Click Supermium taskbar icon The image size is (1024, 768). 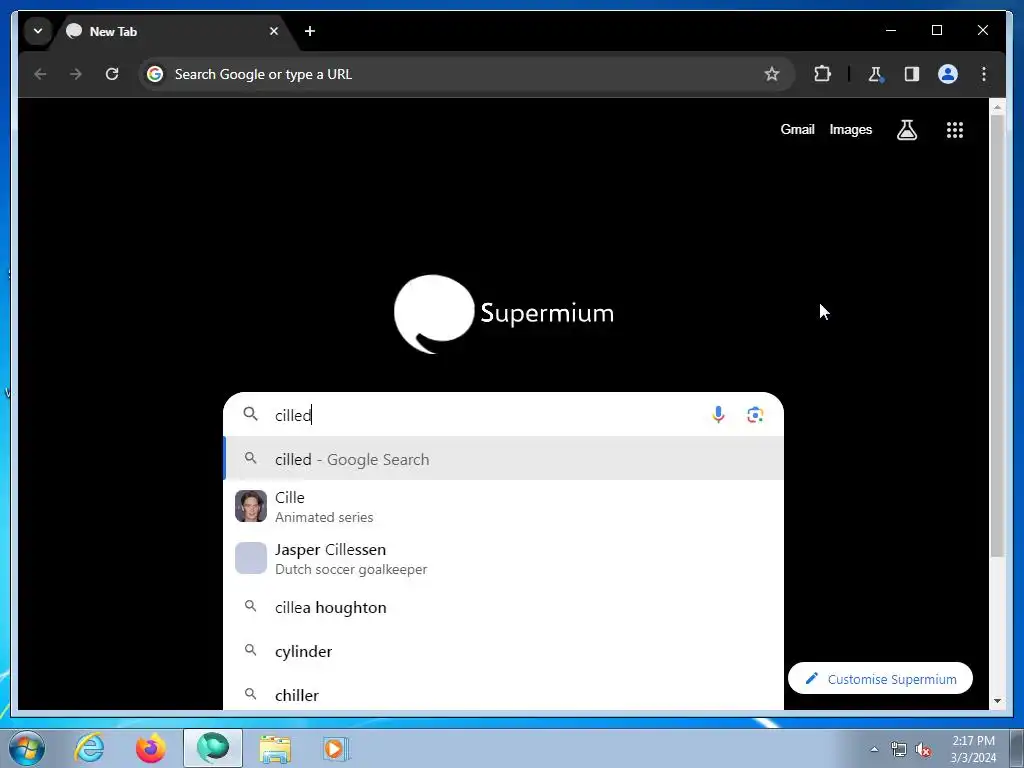(213, 748)
